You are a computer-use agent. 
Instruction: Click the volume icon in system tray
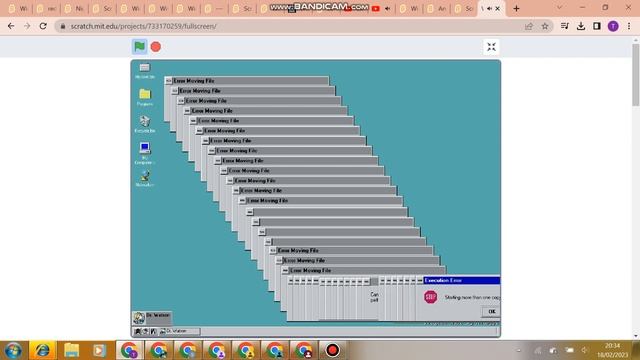[x=584, y=350]
